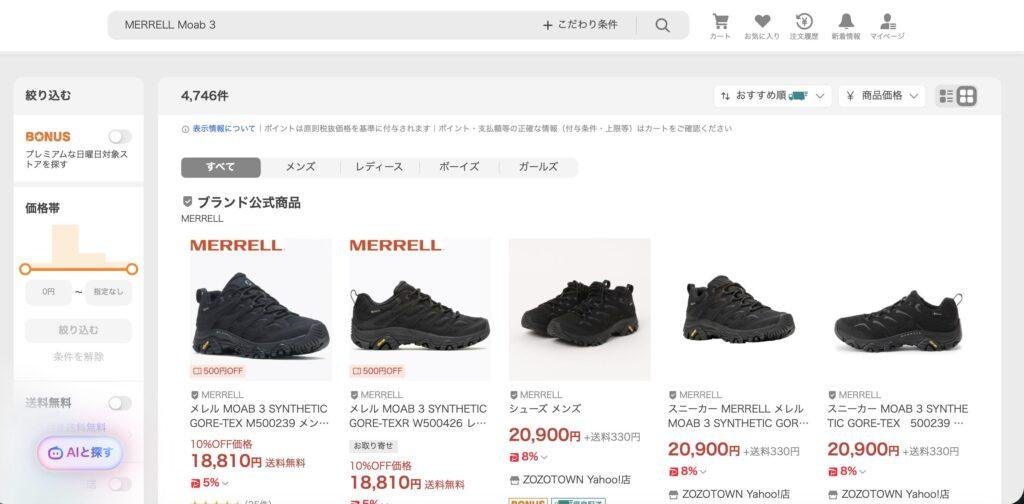This screenshot has width=1024, height=504.
Task: Enable the 送料無料 free shipping toggle
Action: tap(120, 403)
